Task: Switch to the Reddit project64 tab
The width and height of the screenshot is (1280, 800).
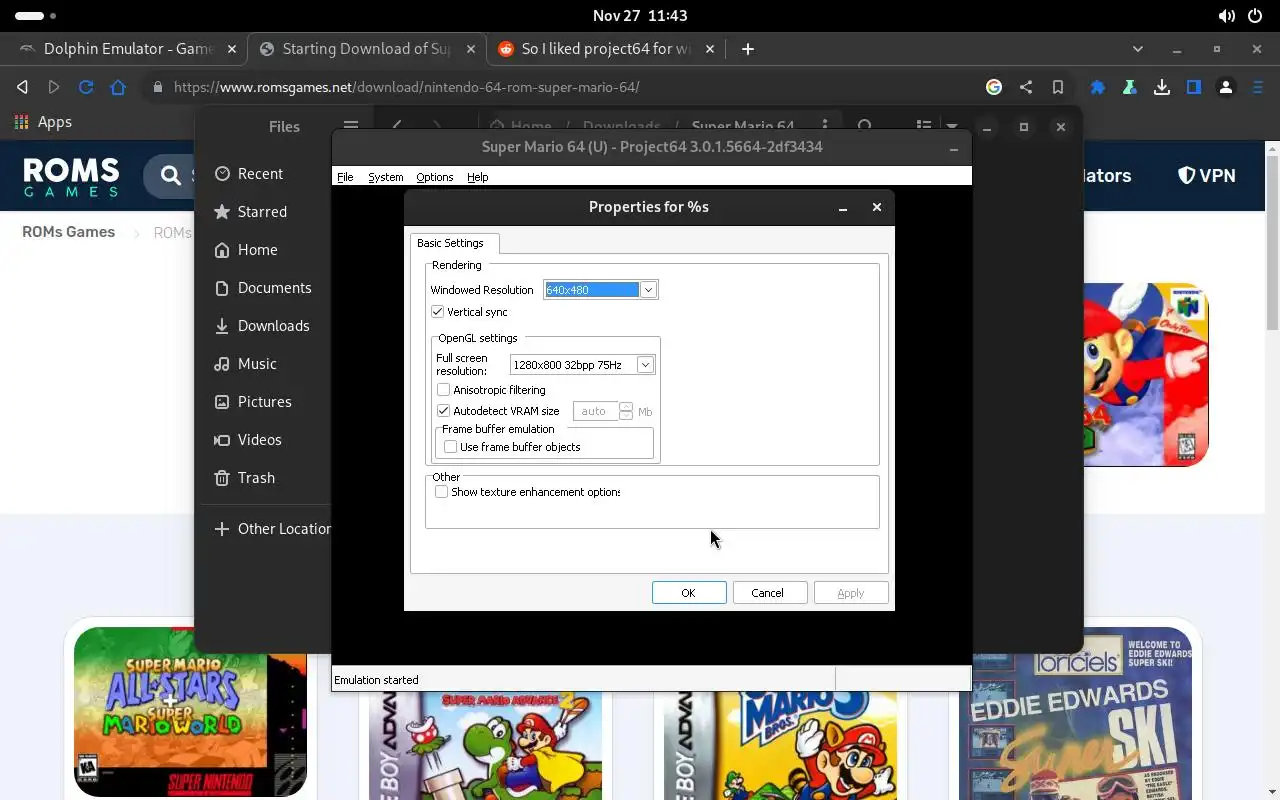Action: (x=607, y=48)
